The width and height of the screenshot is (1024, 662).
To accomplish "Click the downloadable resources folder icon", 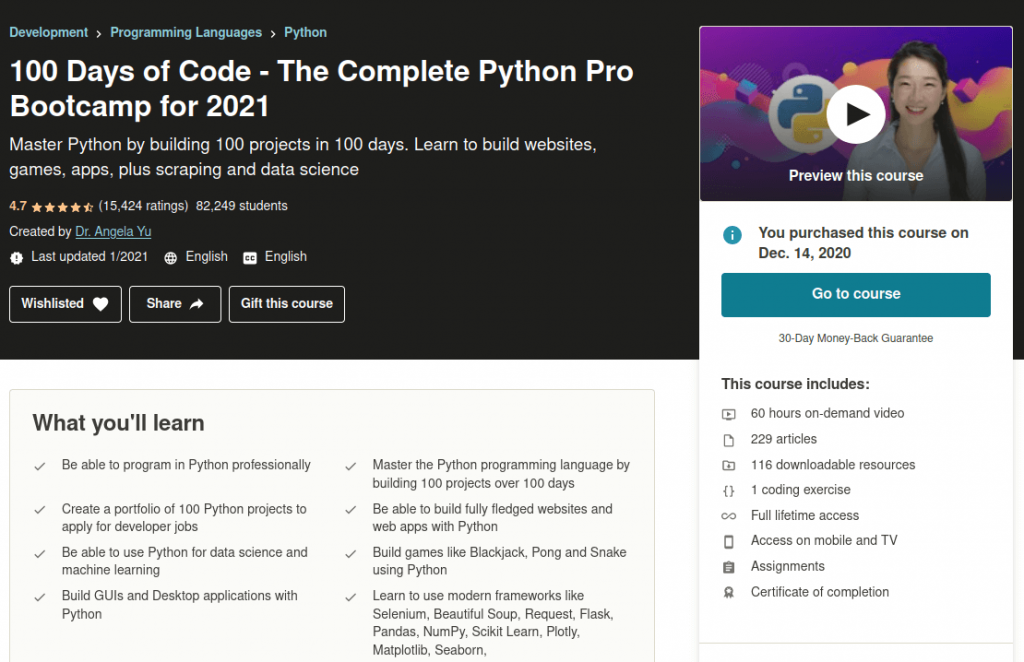I will [x=728, y=465].
